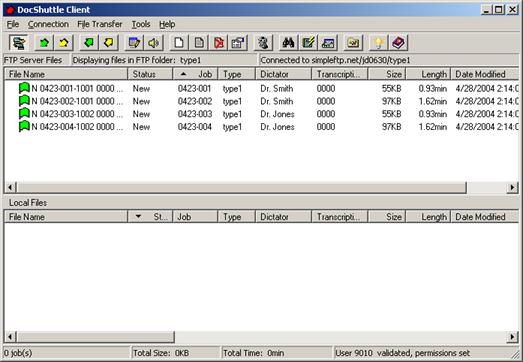Open the Connection menu
This screenshot has width=523, height=362.
(x=48, y=24)
